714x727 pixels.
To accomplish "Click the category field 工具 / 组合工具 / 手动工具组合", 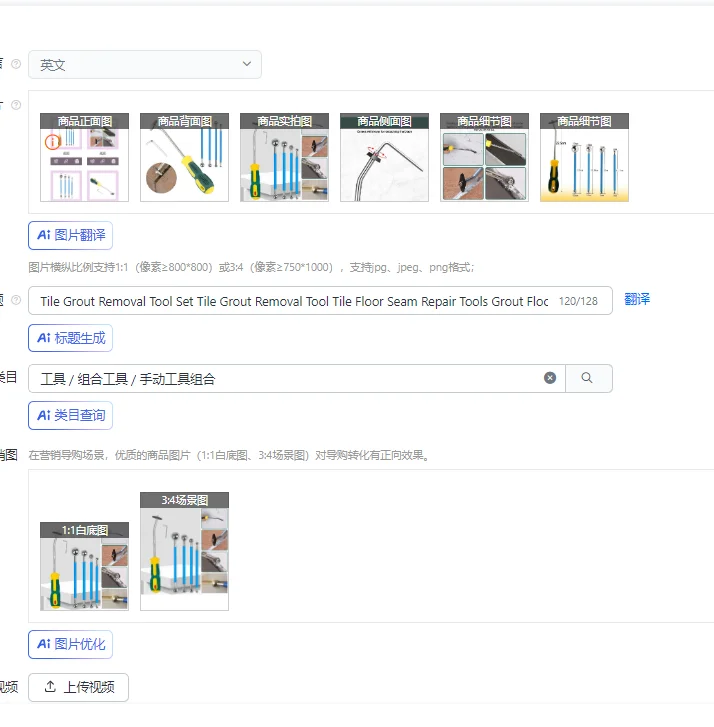I will 297,378.
